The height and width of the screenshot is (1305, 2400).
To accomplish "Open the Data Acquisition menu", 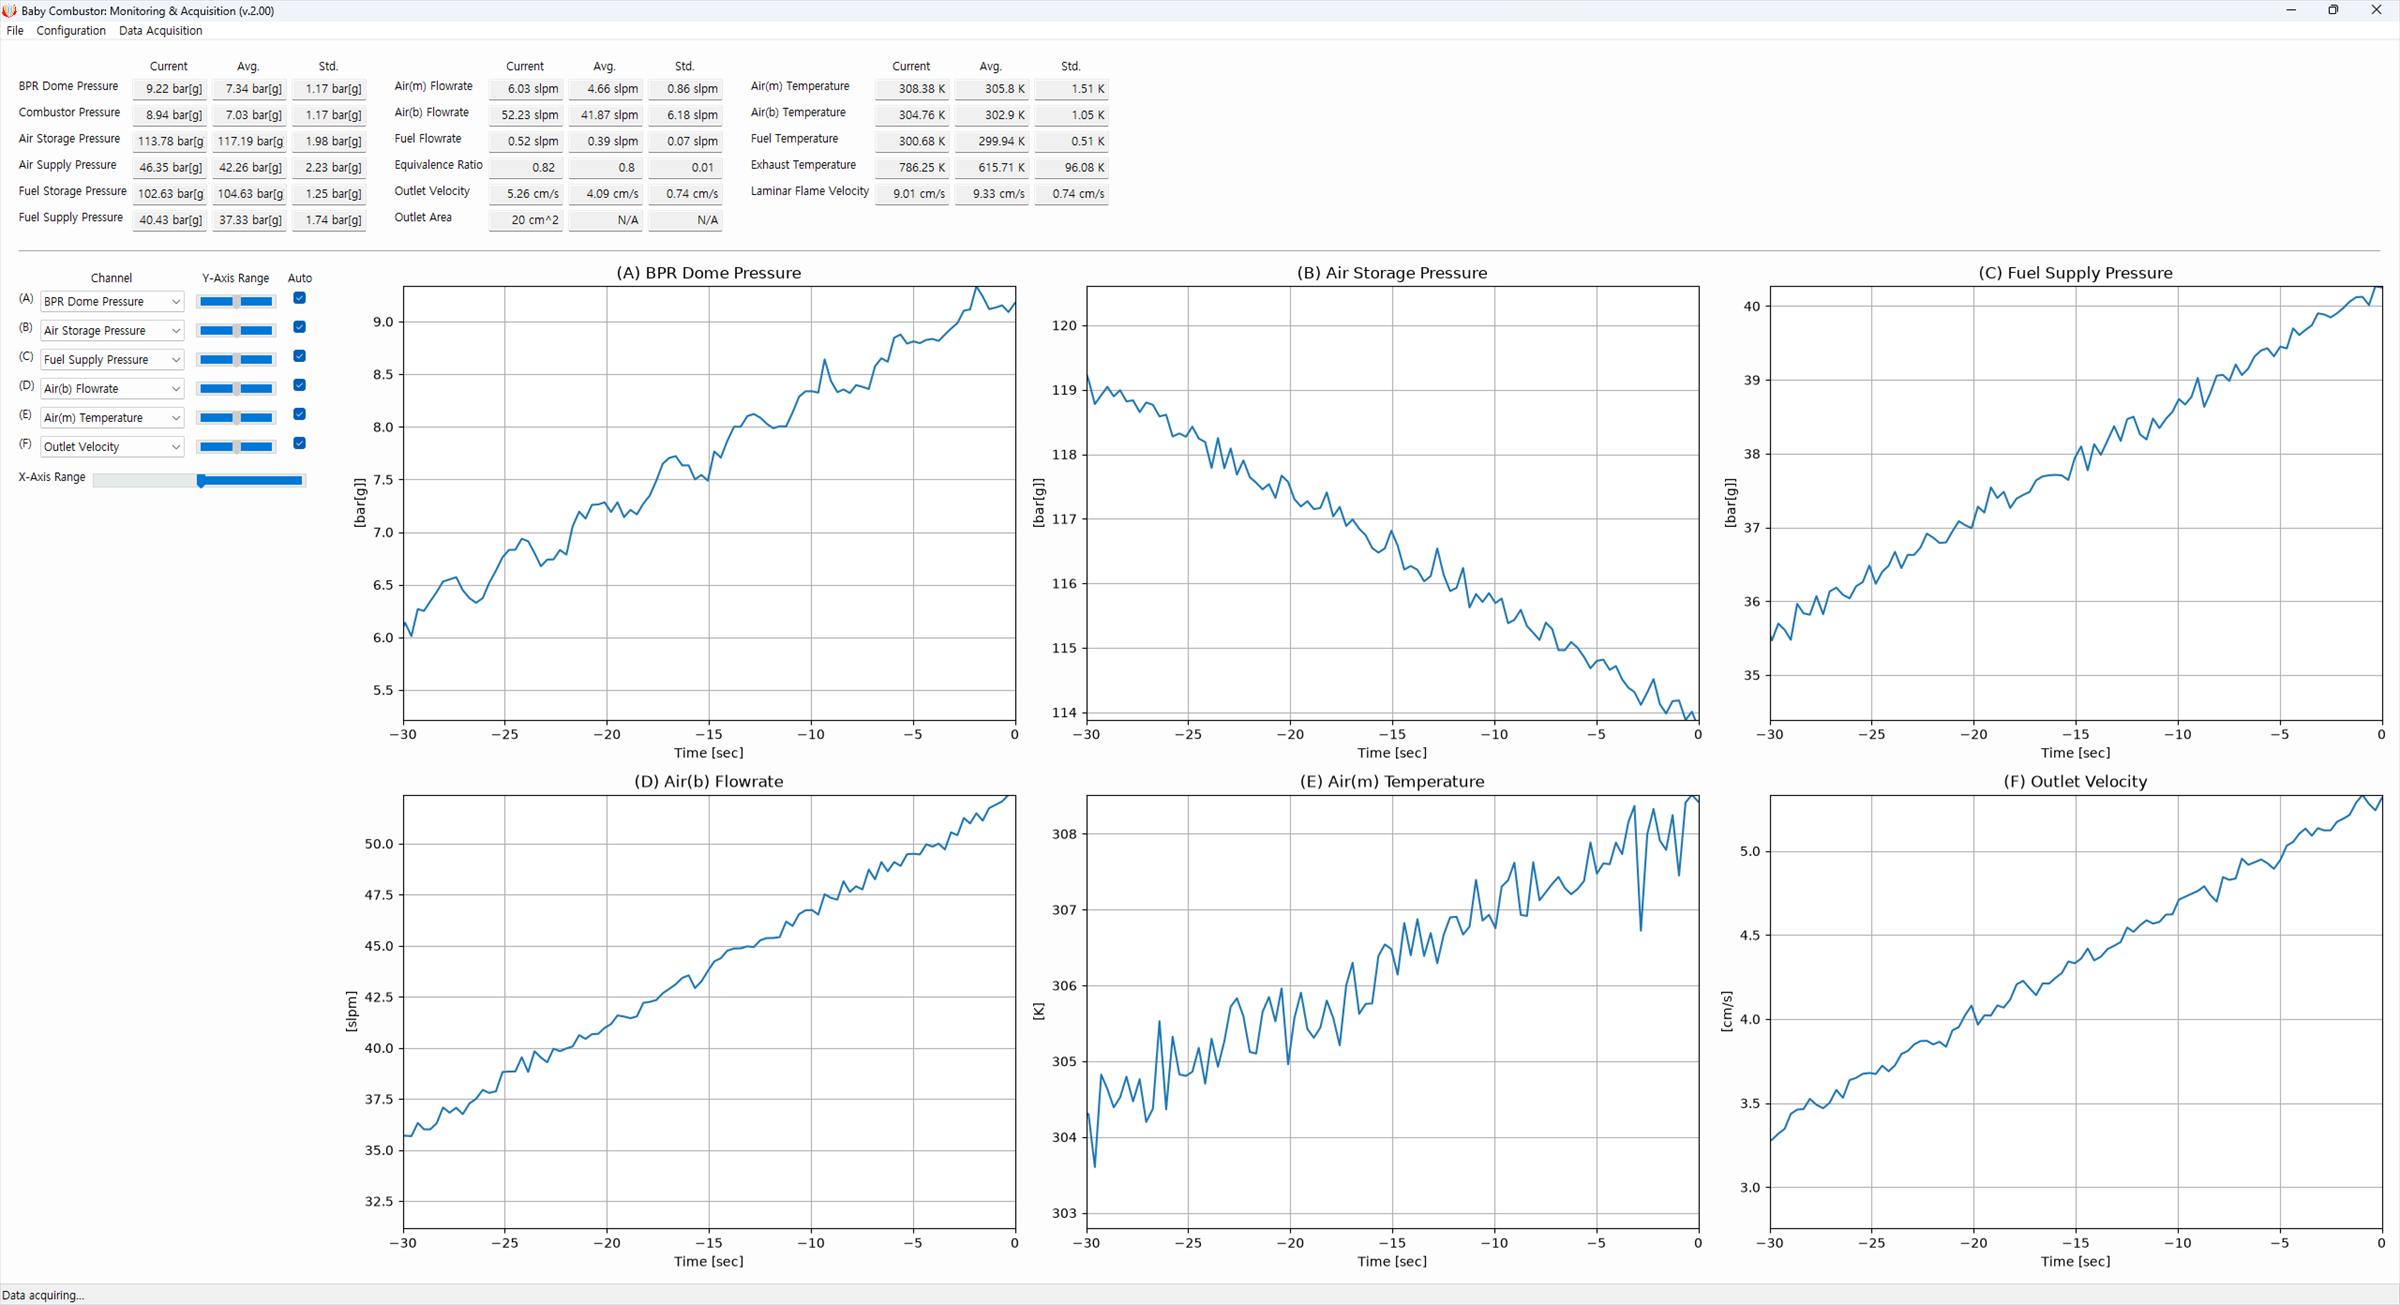I will (x=160, y=31).
